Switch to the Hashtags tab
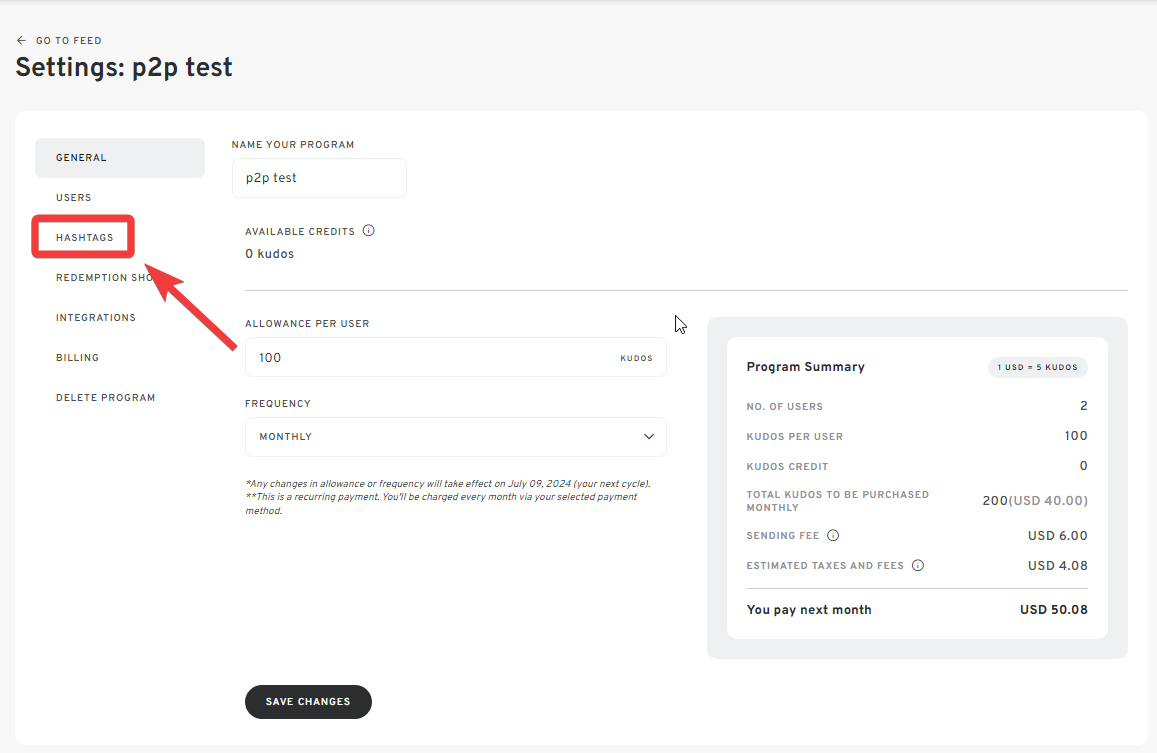This screenshot has height=753, width=1157. [x=84, y=238]
